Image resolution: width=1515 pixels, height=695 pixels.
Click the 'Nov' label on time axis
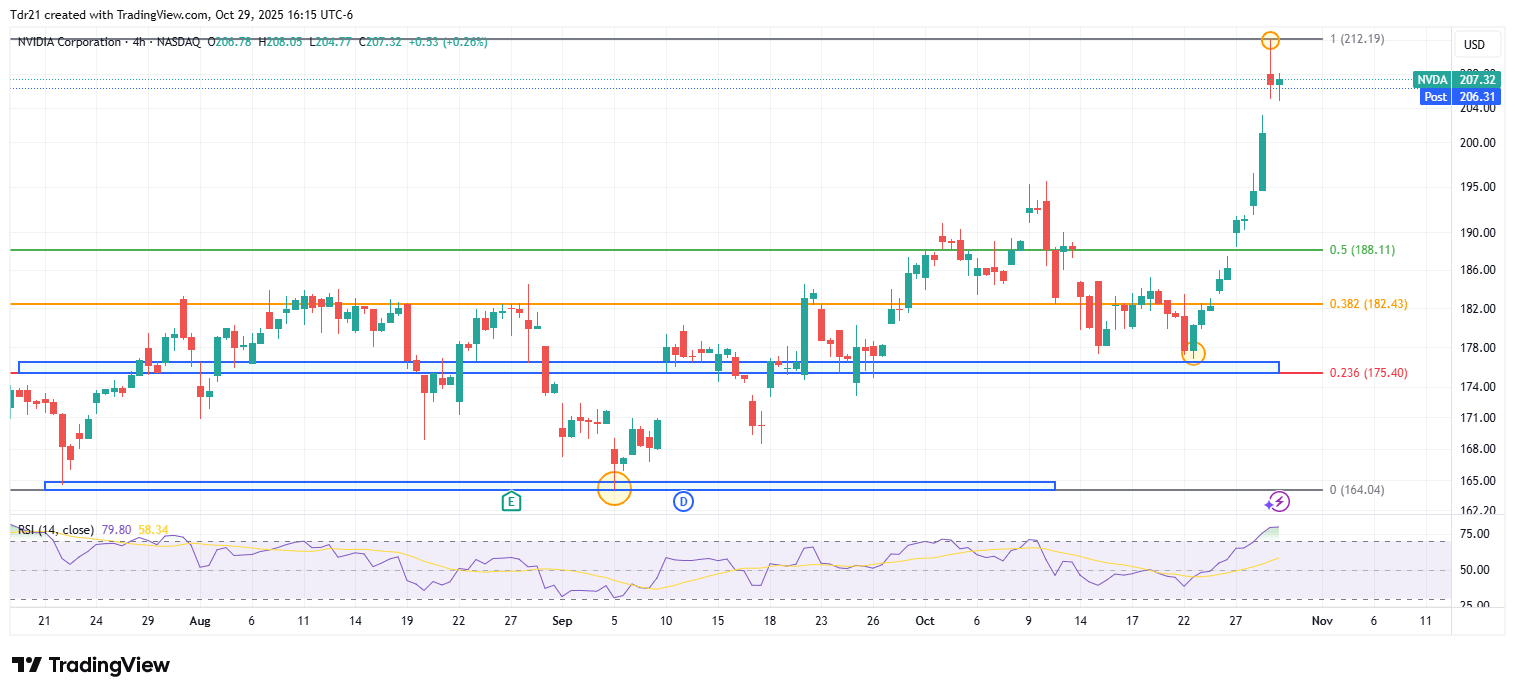pyautogui.click(x=1321, y=621)
